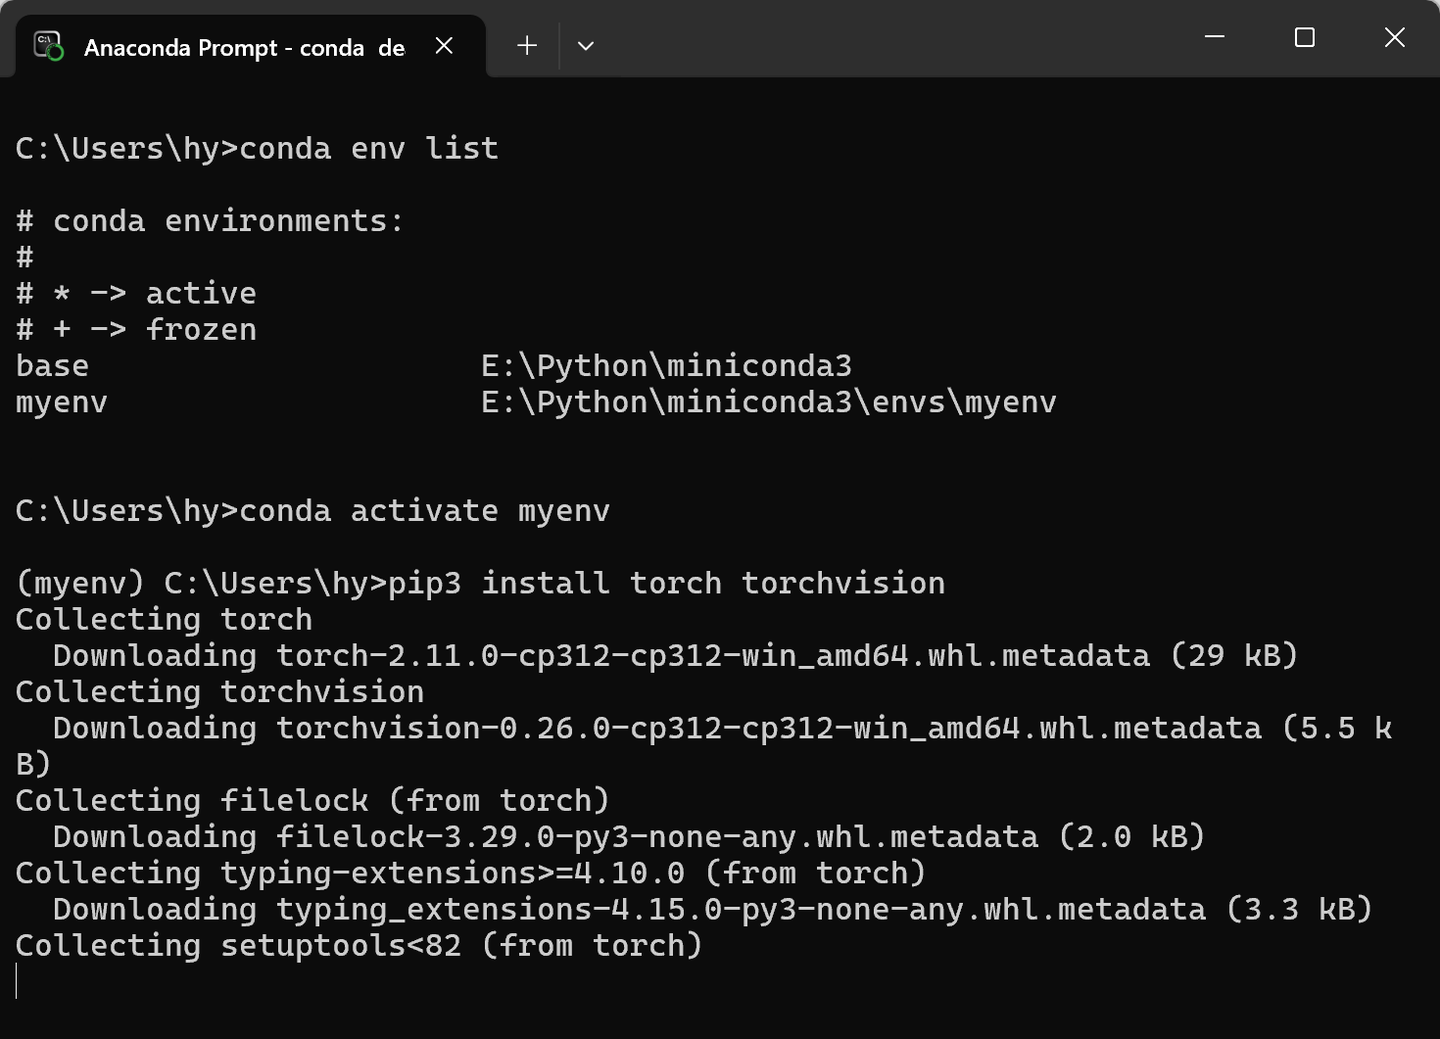The width and height of the screenshot is (1440, 1039).
Task: Click the filelock-3.29.0 wheel filename
Action: coord(658,837)
